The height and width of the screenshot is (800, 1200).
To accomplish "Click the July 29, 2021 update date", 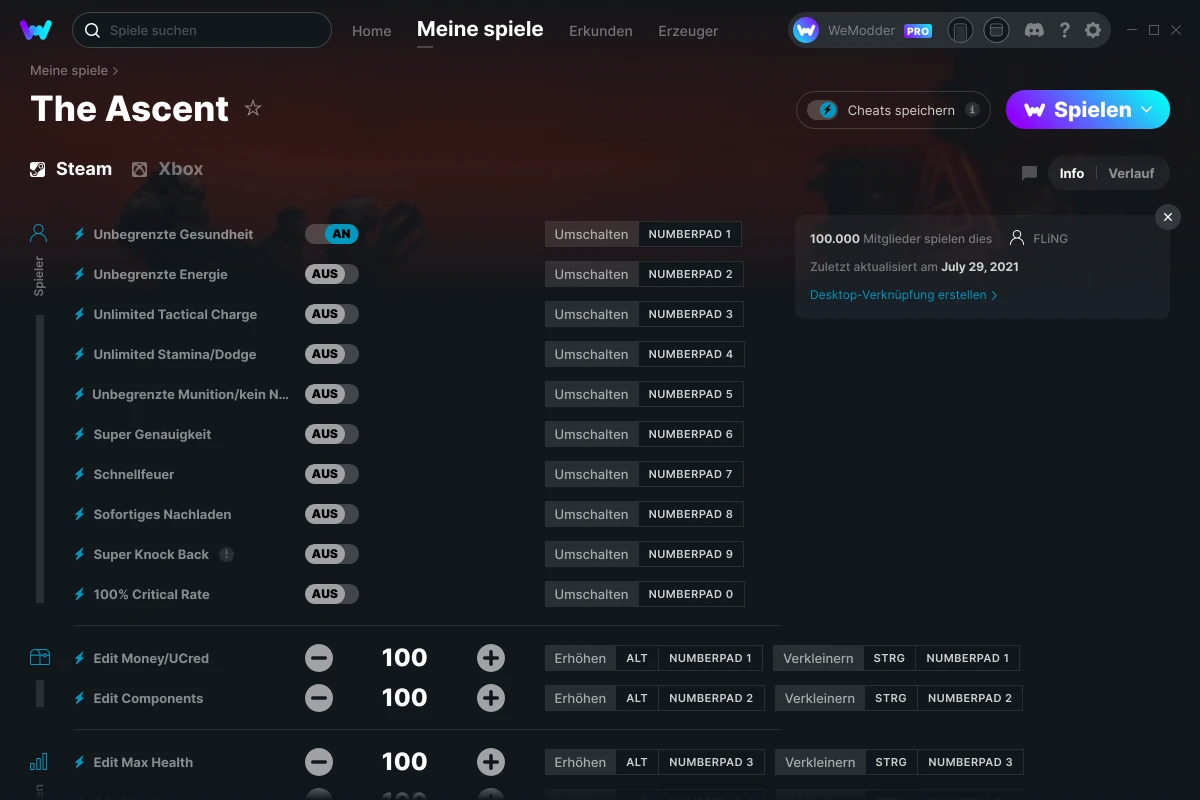I will tap(980, 267).
